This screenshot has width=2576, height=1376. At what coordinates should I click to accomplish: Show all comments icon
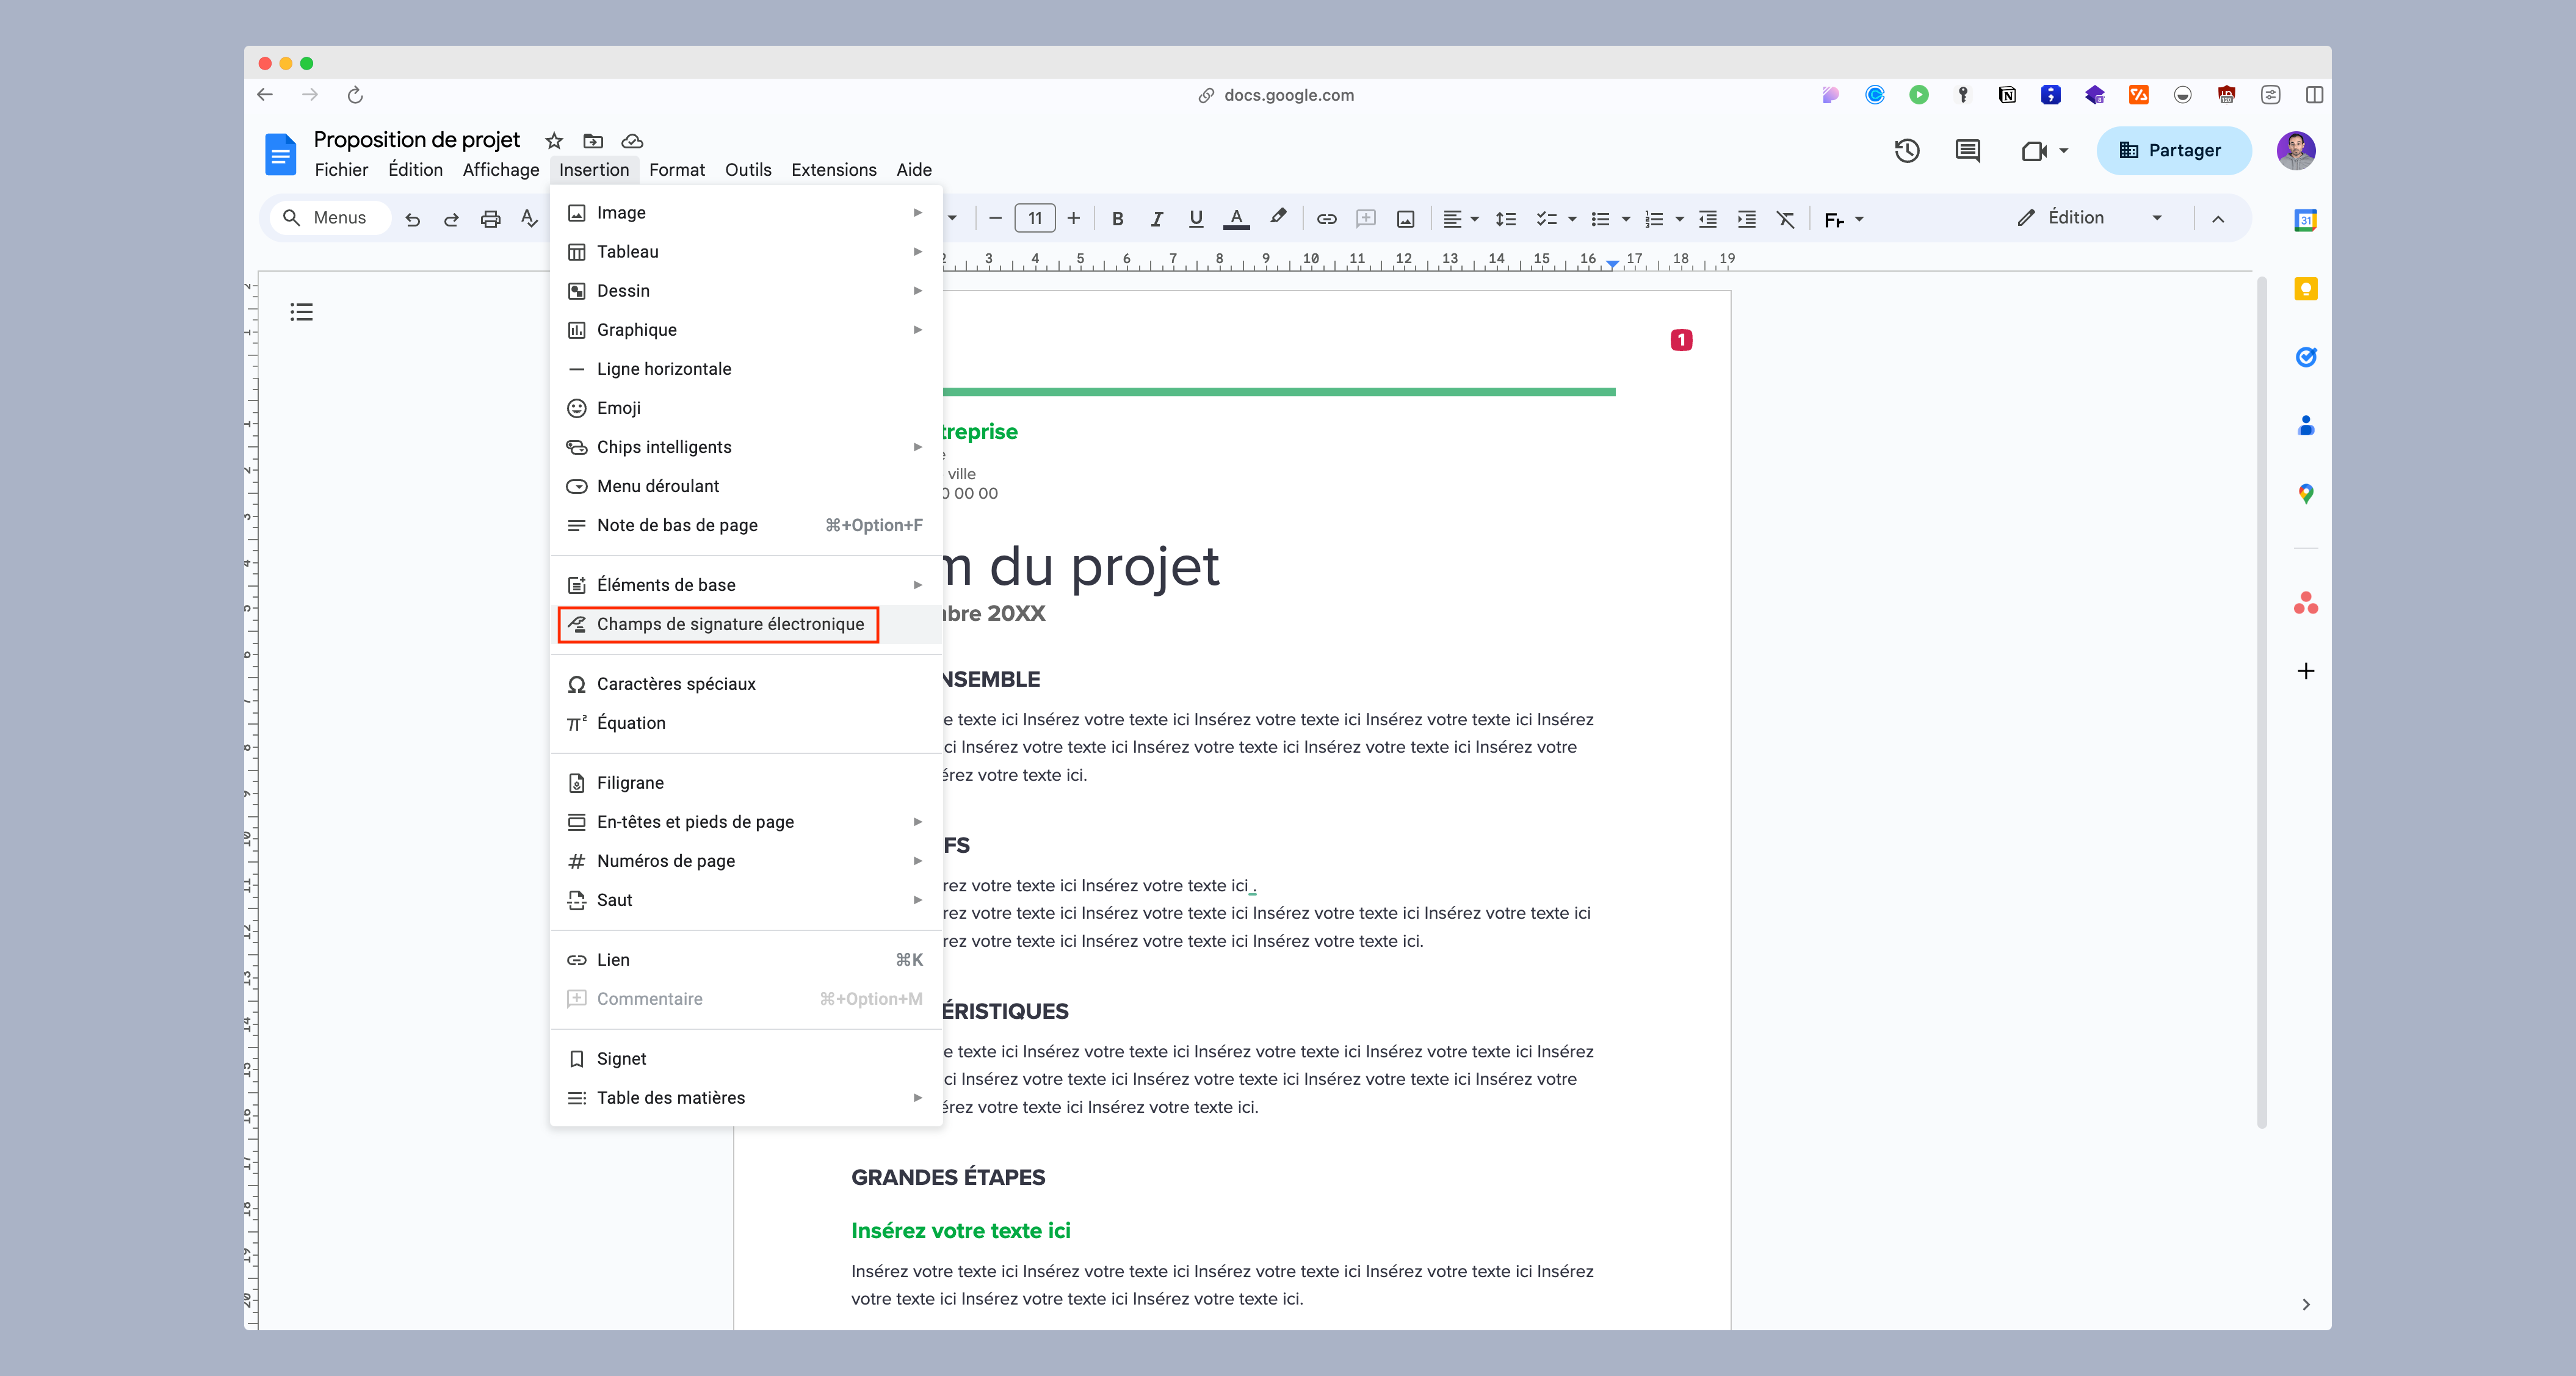pos(1967,151)
